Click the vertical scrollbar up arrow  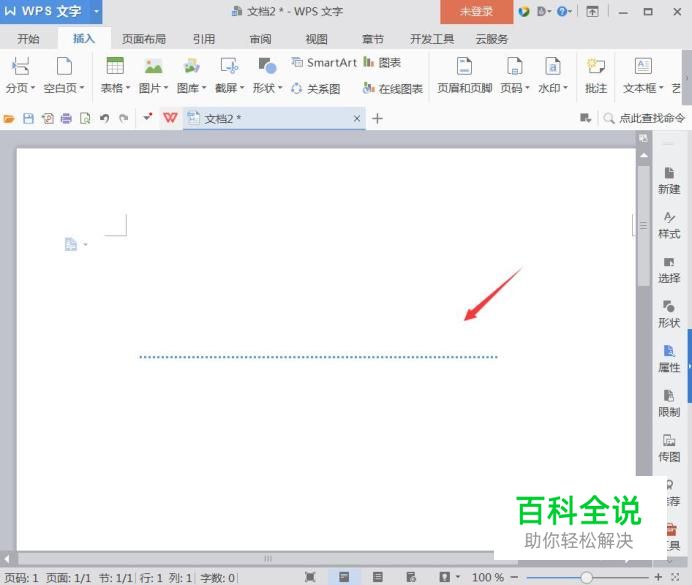click(644, 156)
